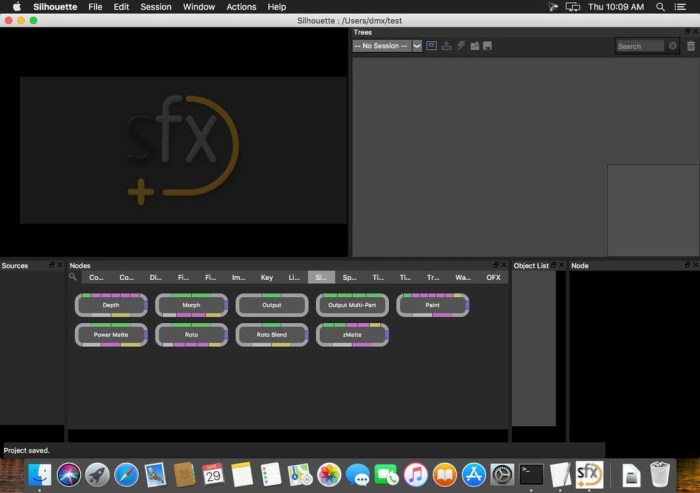Viewport: 700px width, 493px height.
Task: Click the nodes search magnifier icon
Action: [73, 277]
